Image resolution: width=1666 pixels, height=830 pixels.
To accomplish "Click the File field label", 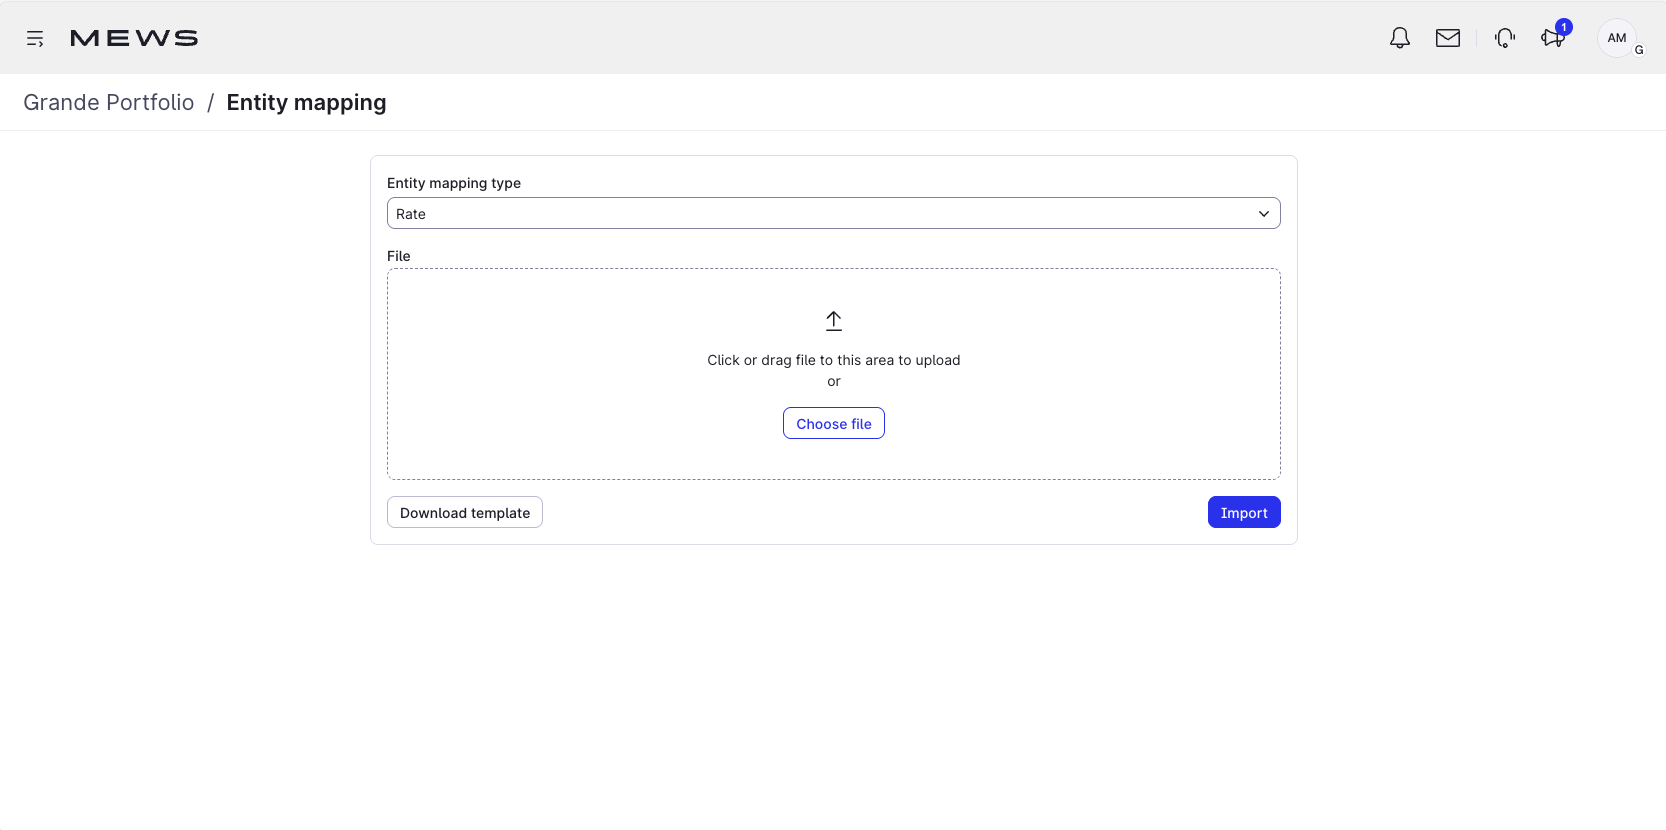I will (x=399, y=256).
